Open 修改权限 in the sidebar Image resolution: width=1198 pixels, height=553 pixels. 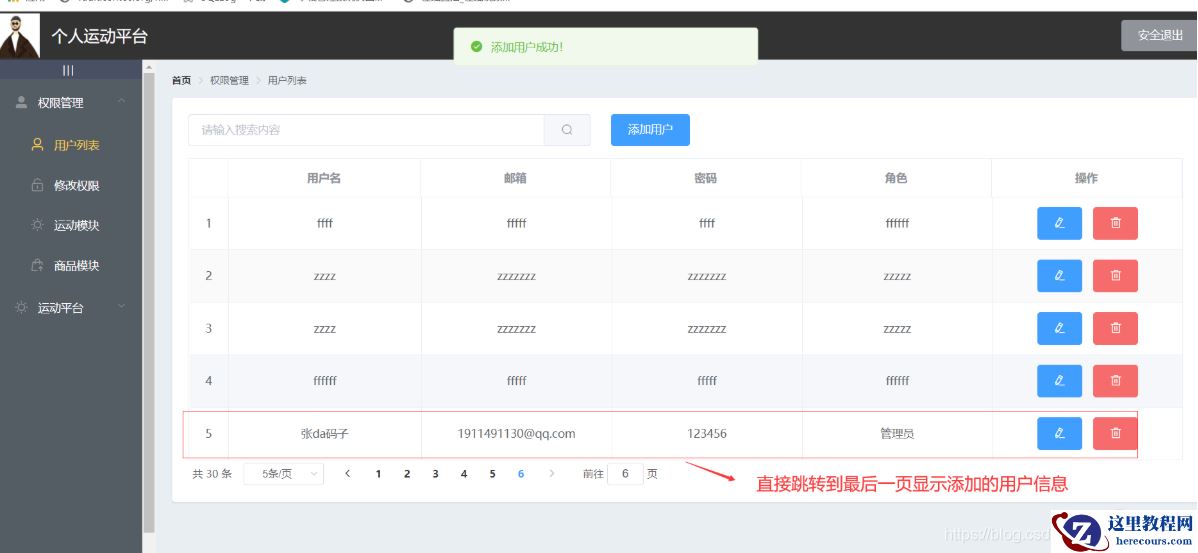pos(76,186)
